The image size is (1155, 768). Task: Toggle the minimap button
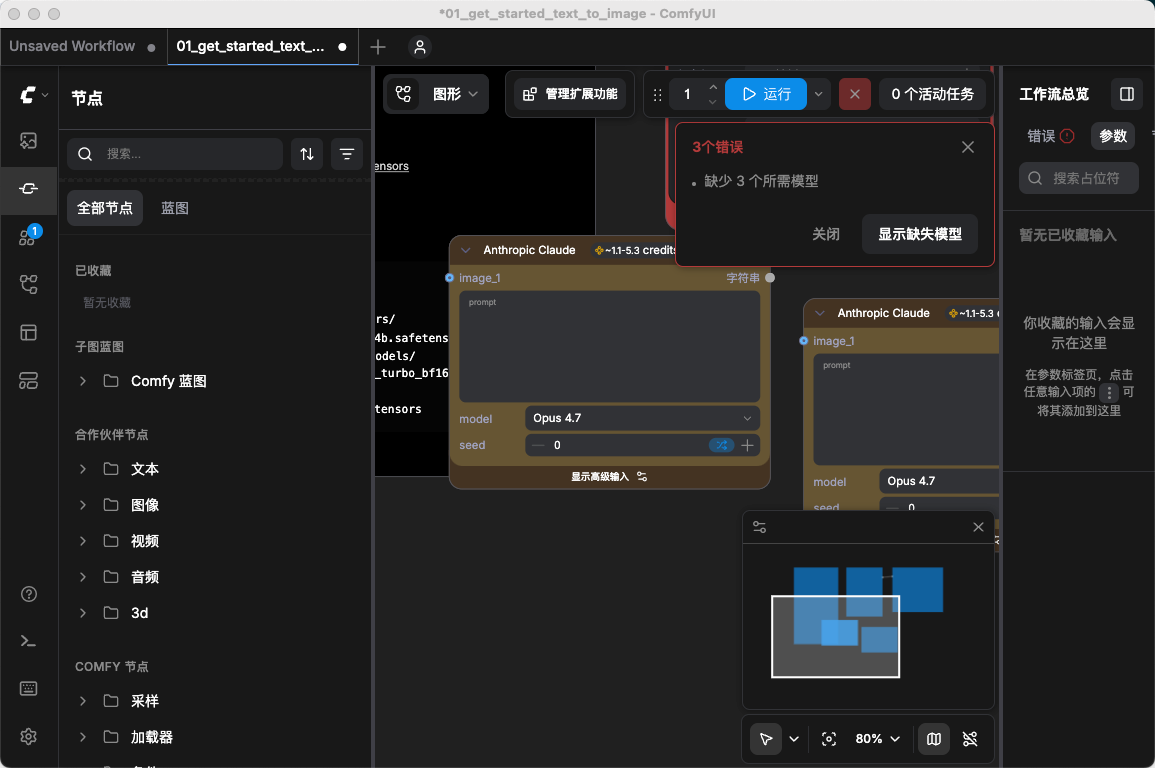click(933, 739)
